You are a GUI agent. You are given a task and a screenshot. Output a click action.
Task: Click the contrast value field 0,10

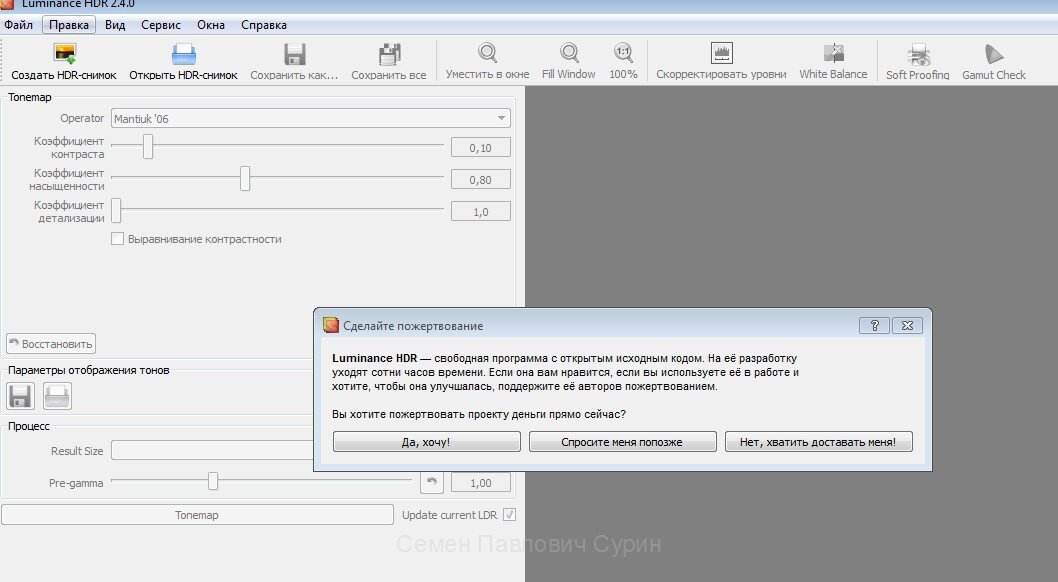click(x=480, y=148)
